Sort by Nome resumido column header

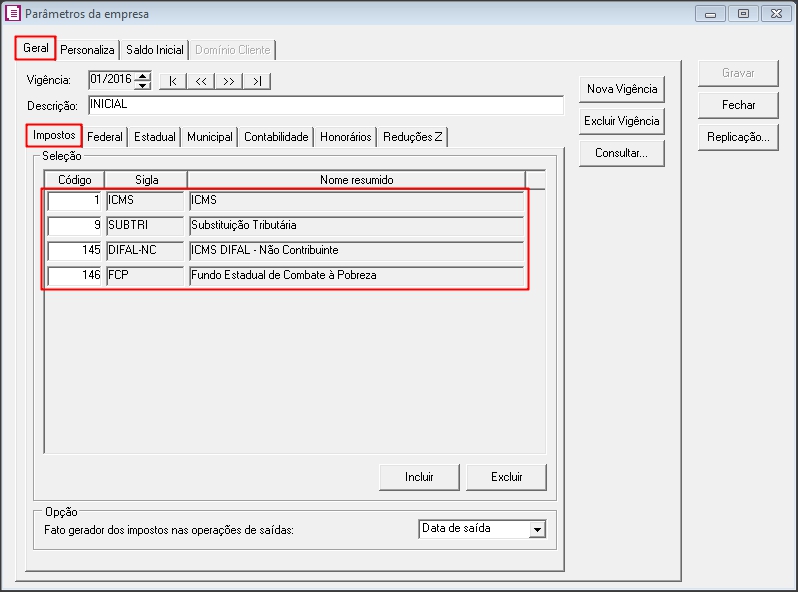click(x=356, y=180)
